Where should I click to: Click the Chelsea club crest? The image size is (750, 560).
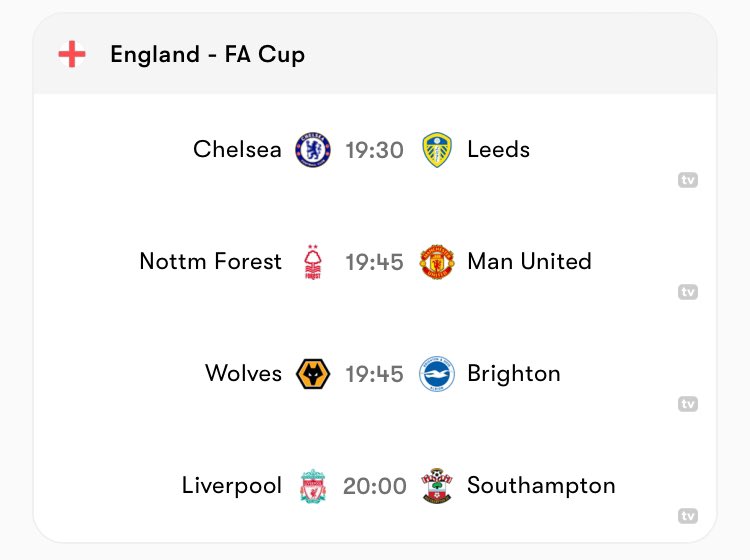coord(313,150)
